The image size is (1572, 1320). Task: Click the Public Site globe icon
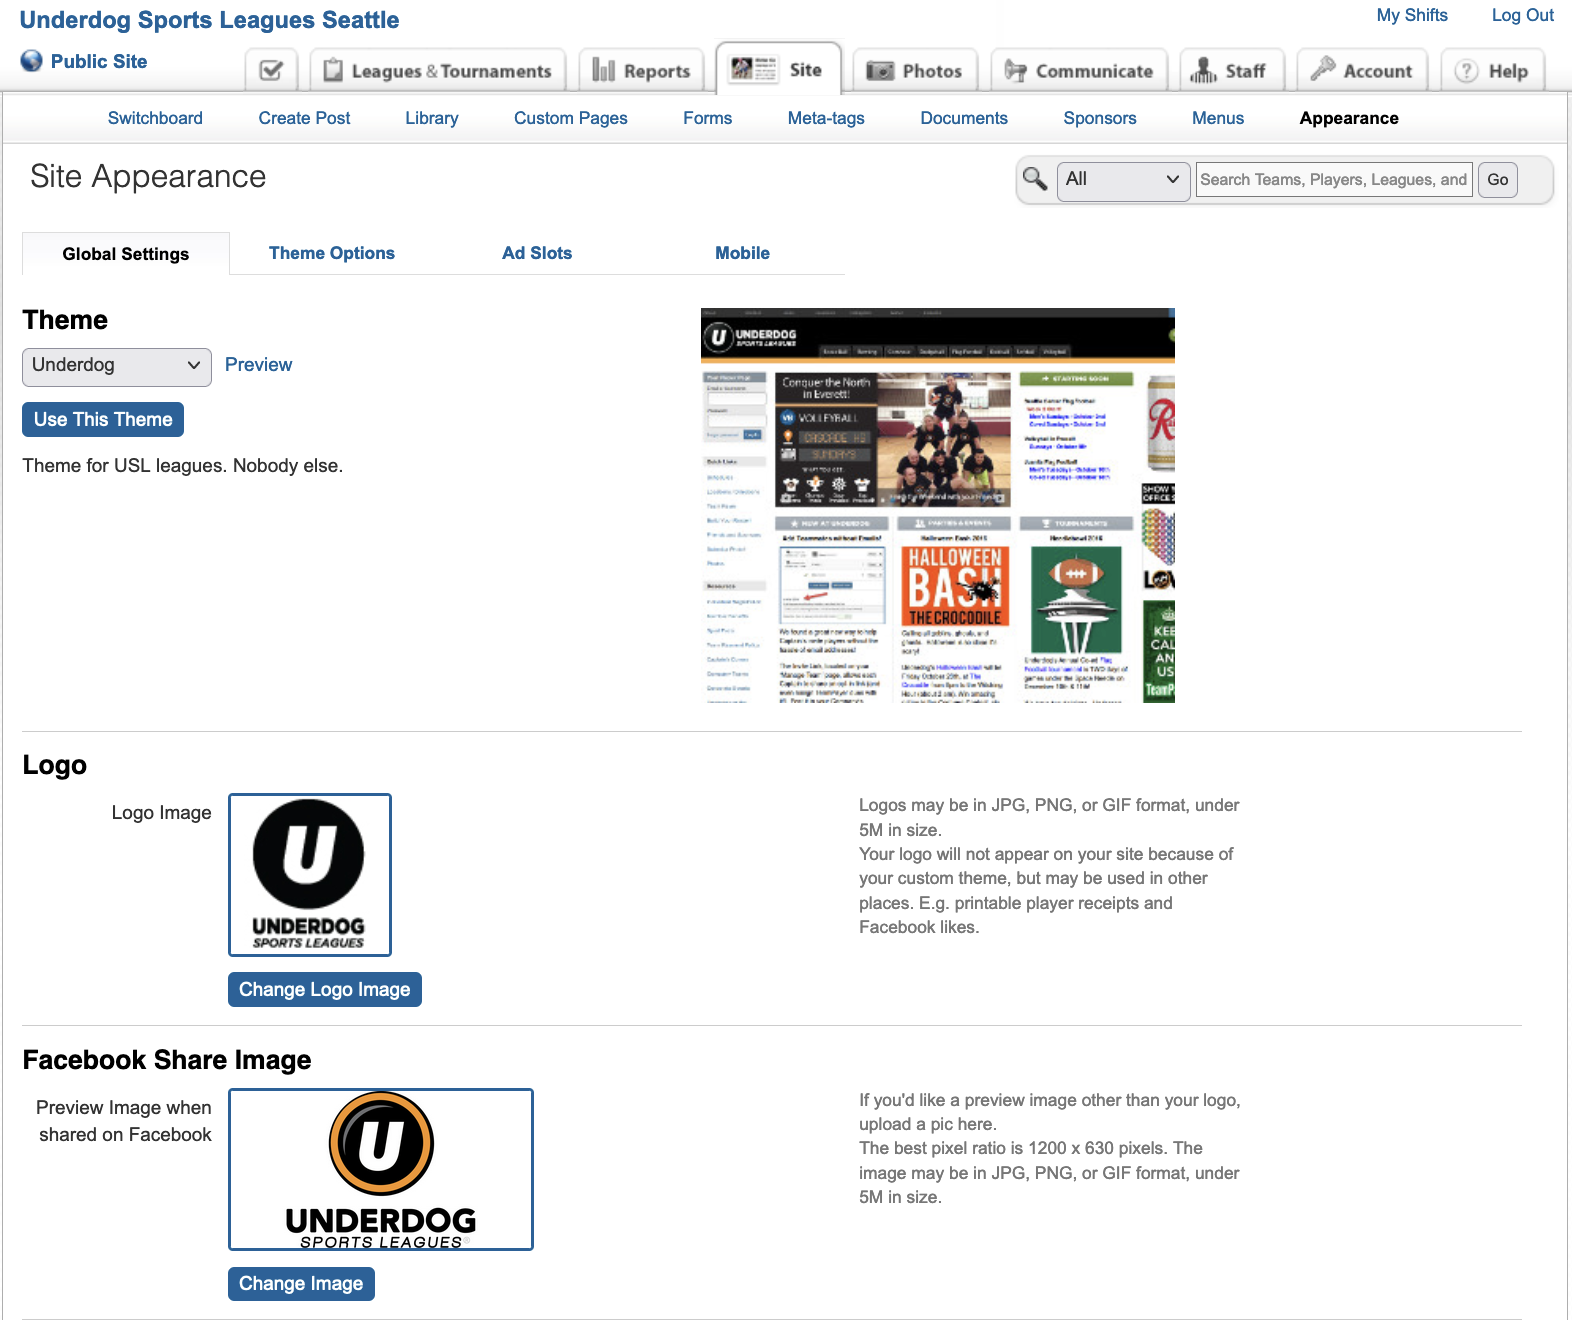[32, 61]
